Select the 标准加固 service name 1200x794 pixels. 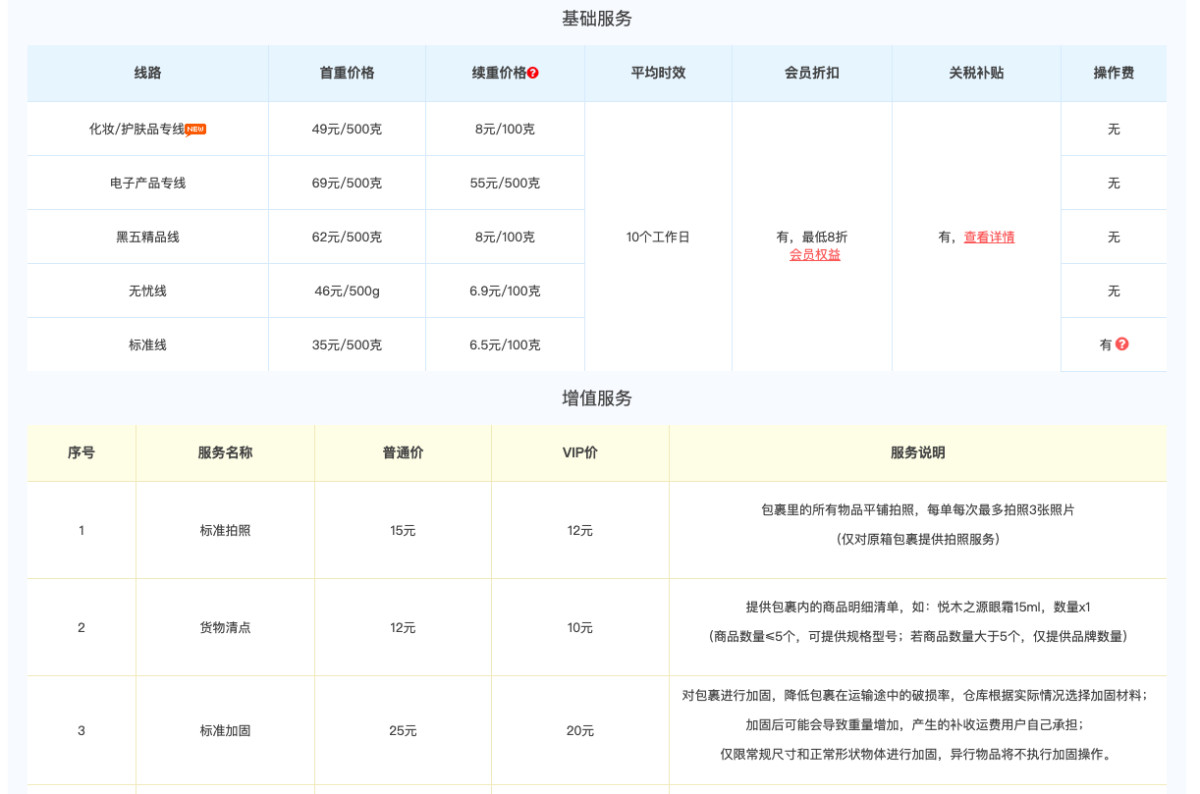click(225, 730)
